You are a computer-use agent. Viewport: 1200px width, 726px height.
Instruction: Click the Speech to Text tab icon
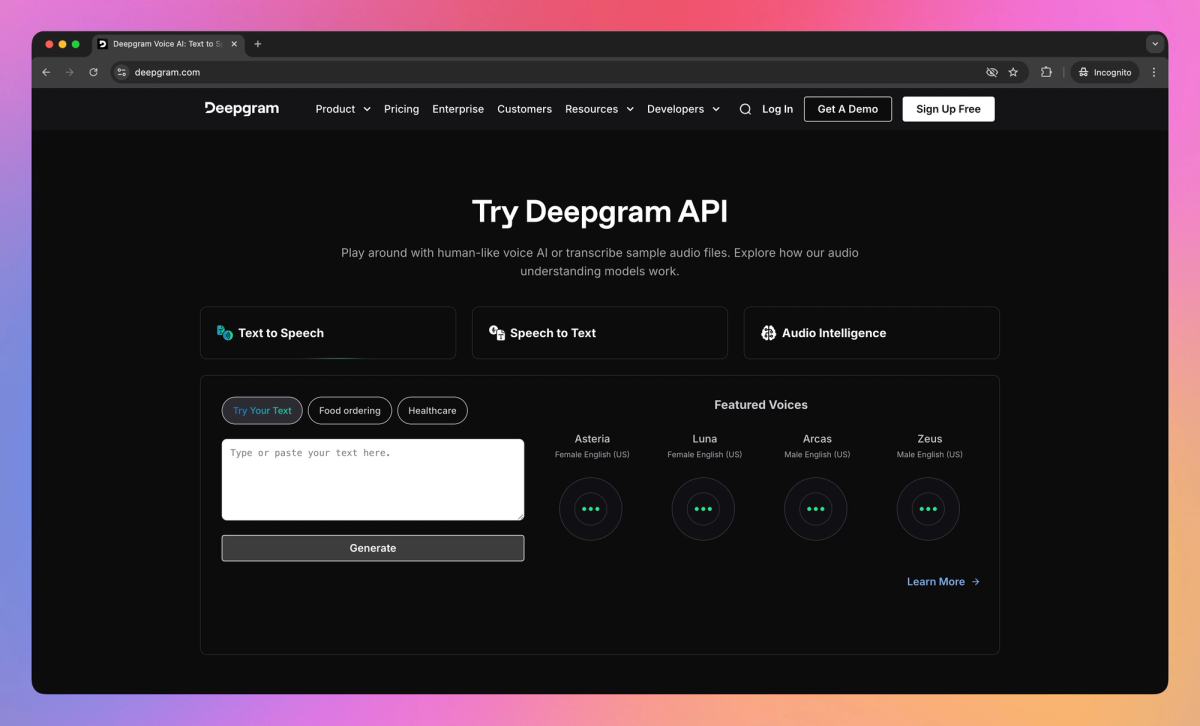coord(497,333)
